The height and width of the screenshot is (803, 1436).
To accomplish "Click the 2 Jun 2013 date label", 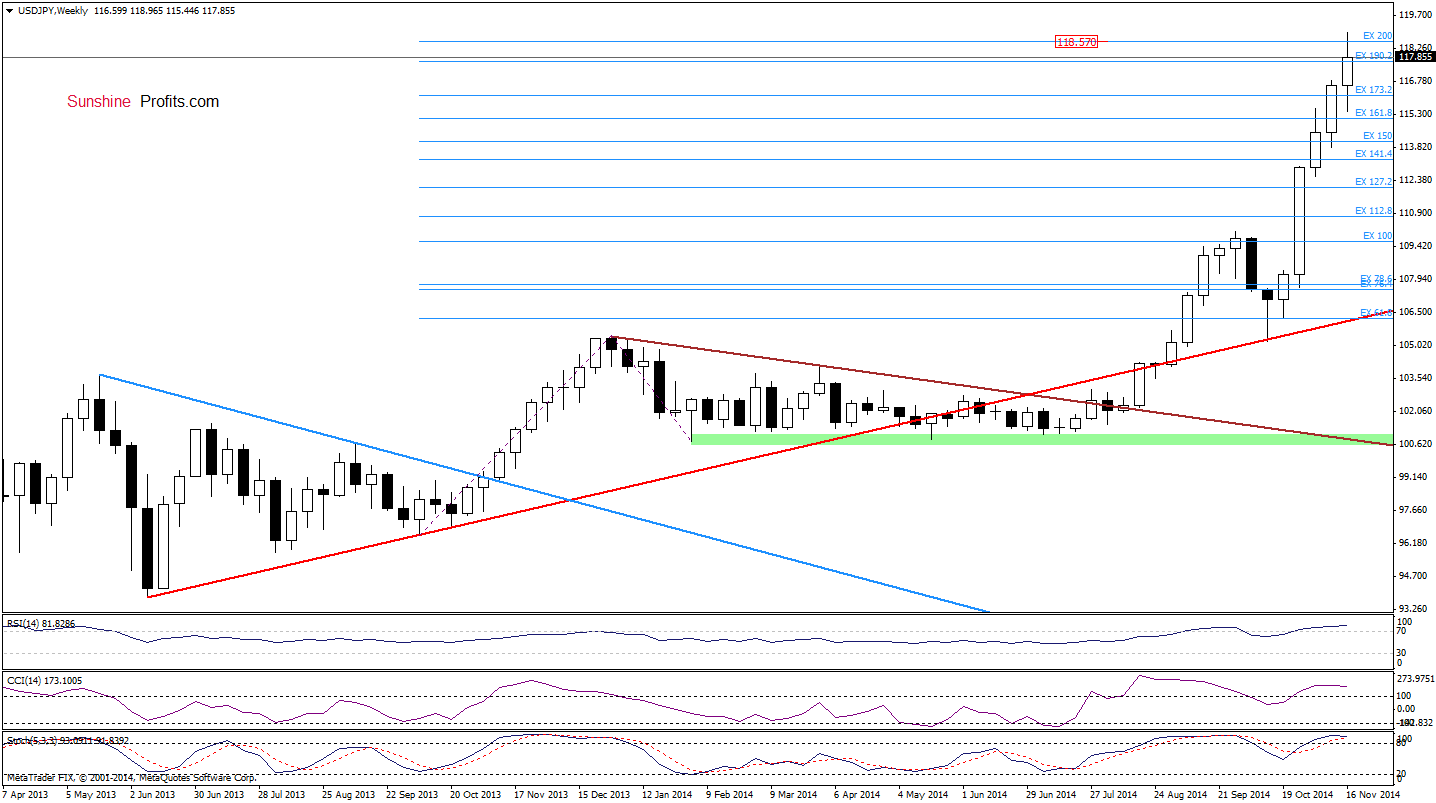I will 155,796.
